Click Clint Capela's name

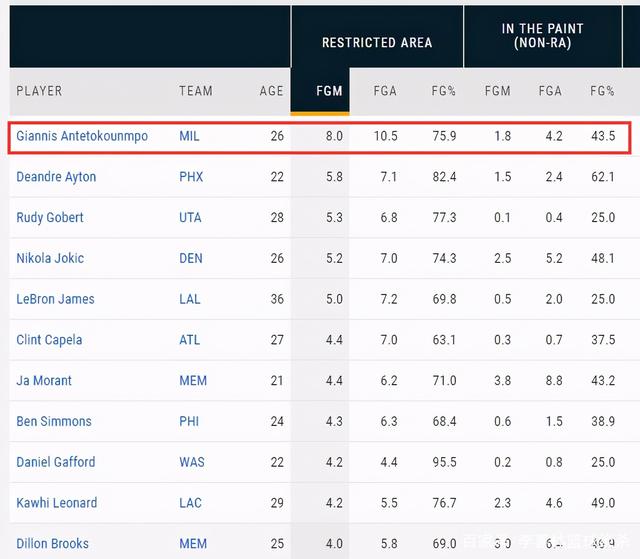[x=49, y=340]
